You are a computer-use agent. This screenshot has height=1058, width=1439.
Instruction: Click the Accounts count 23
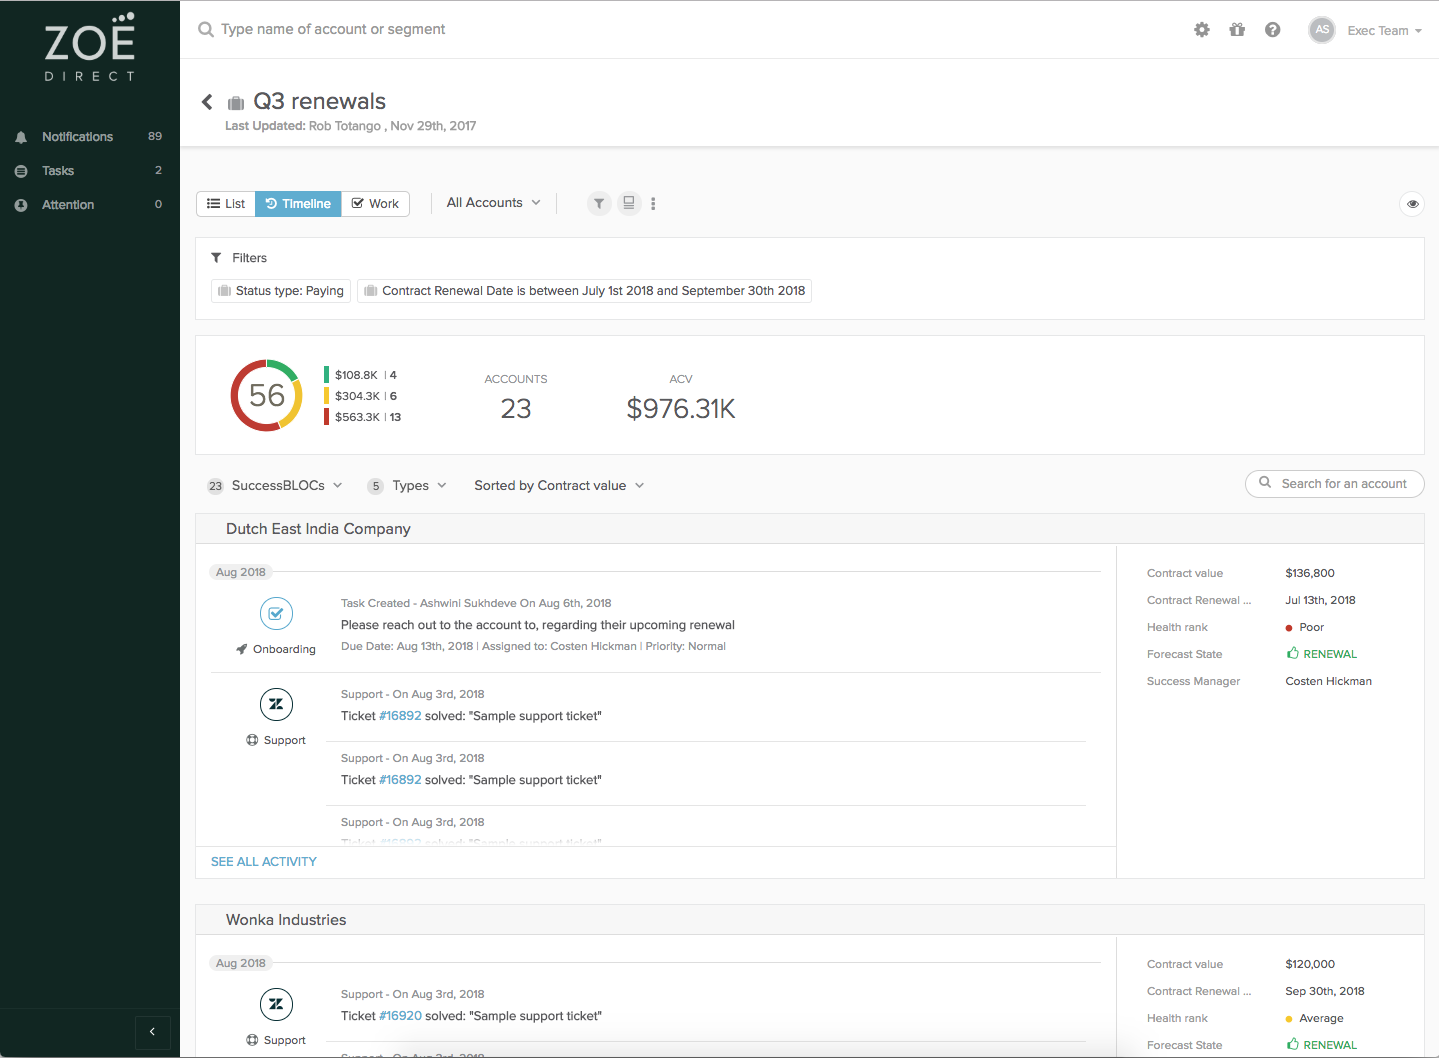point(516,409)
